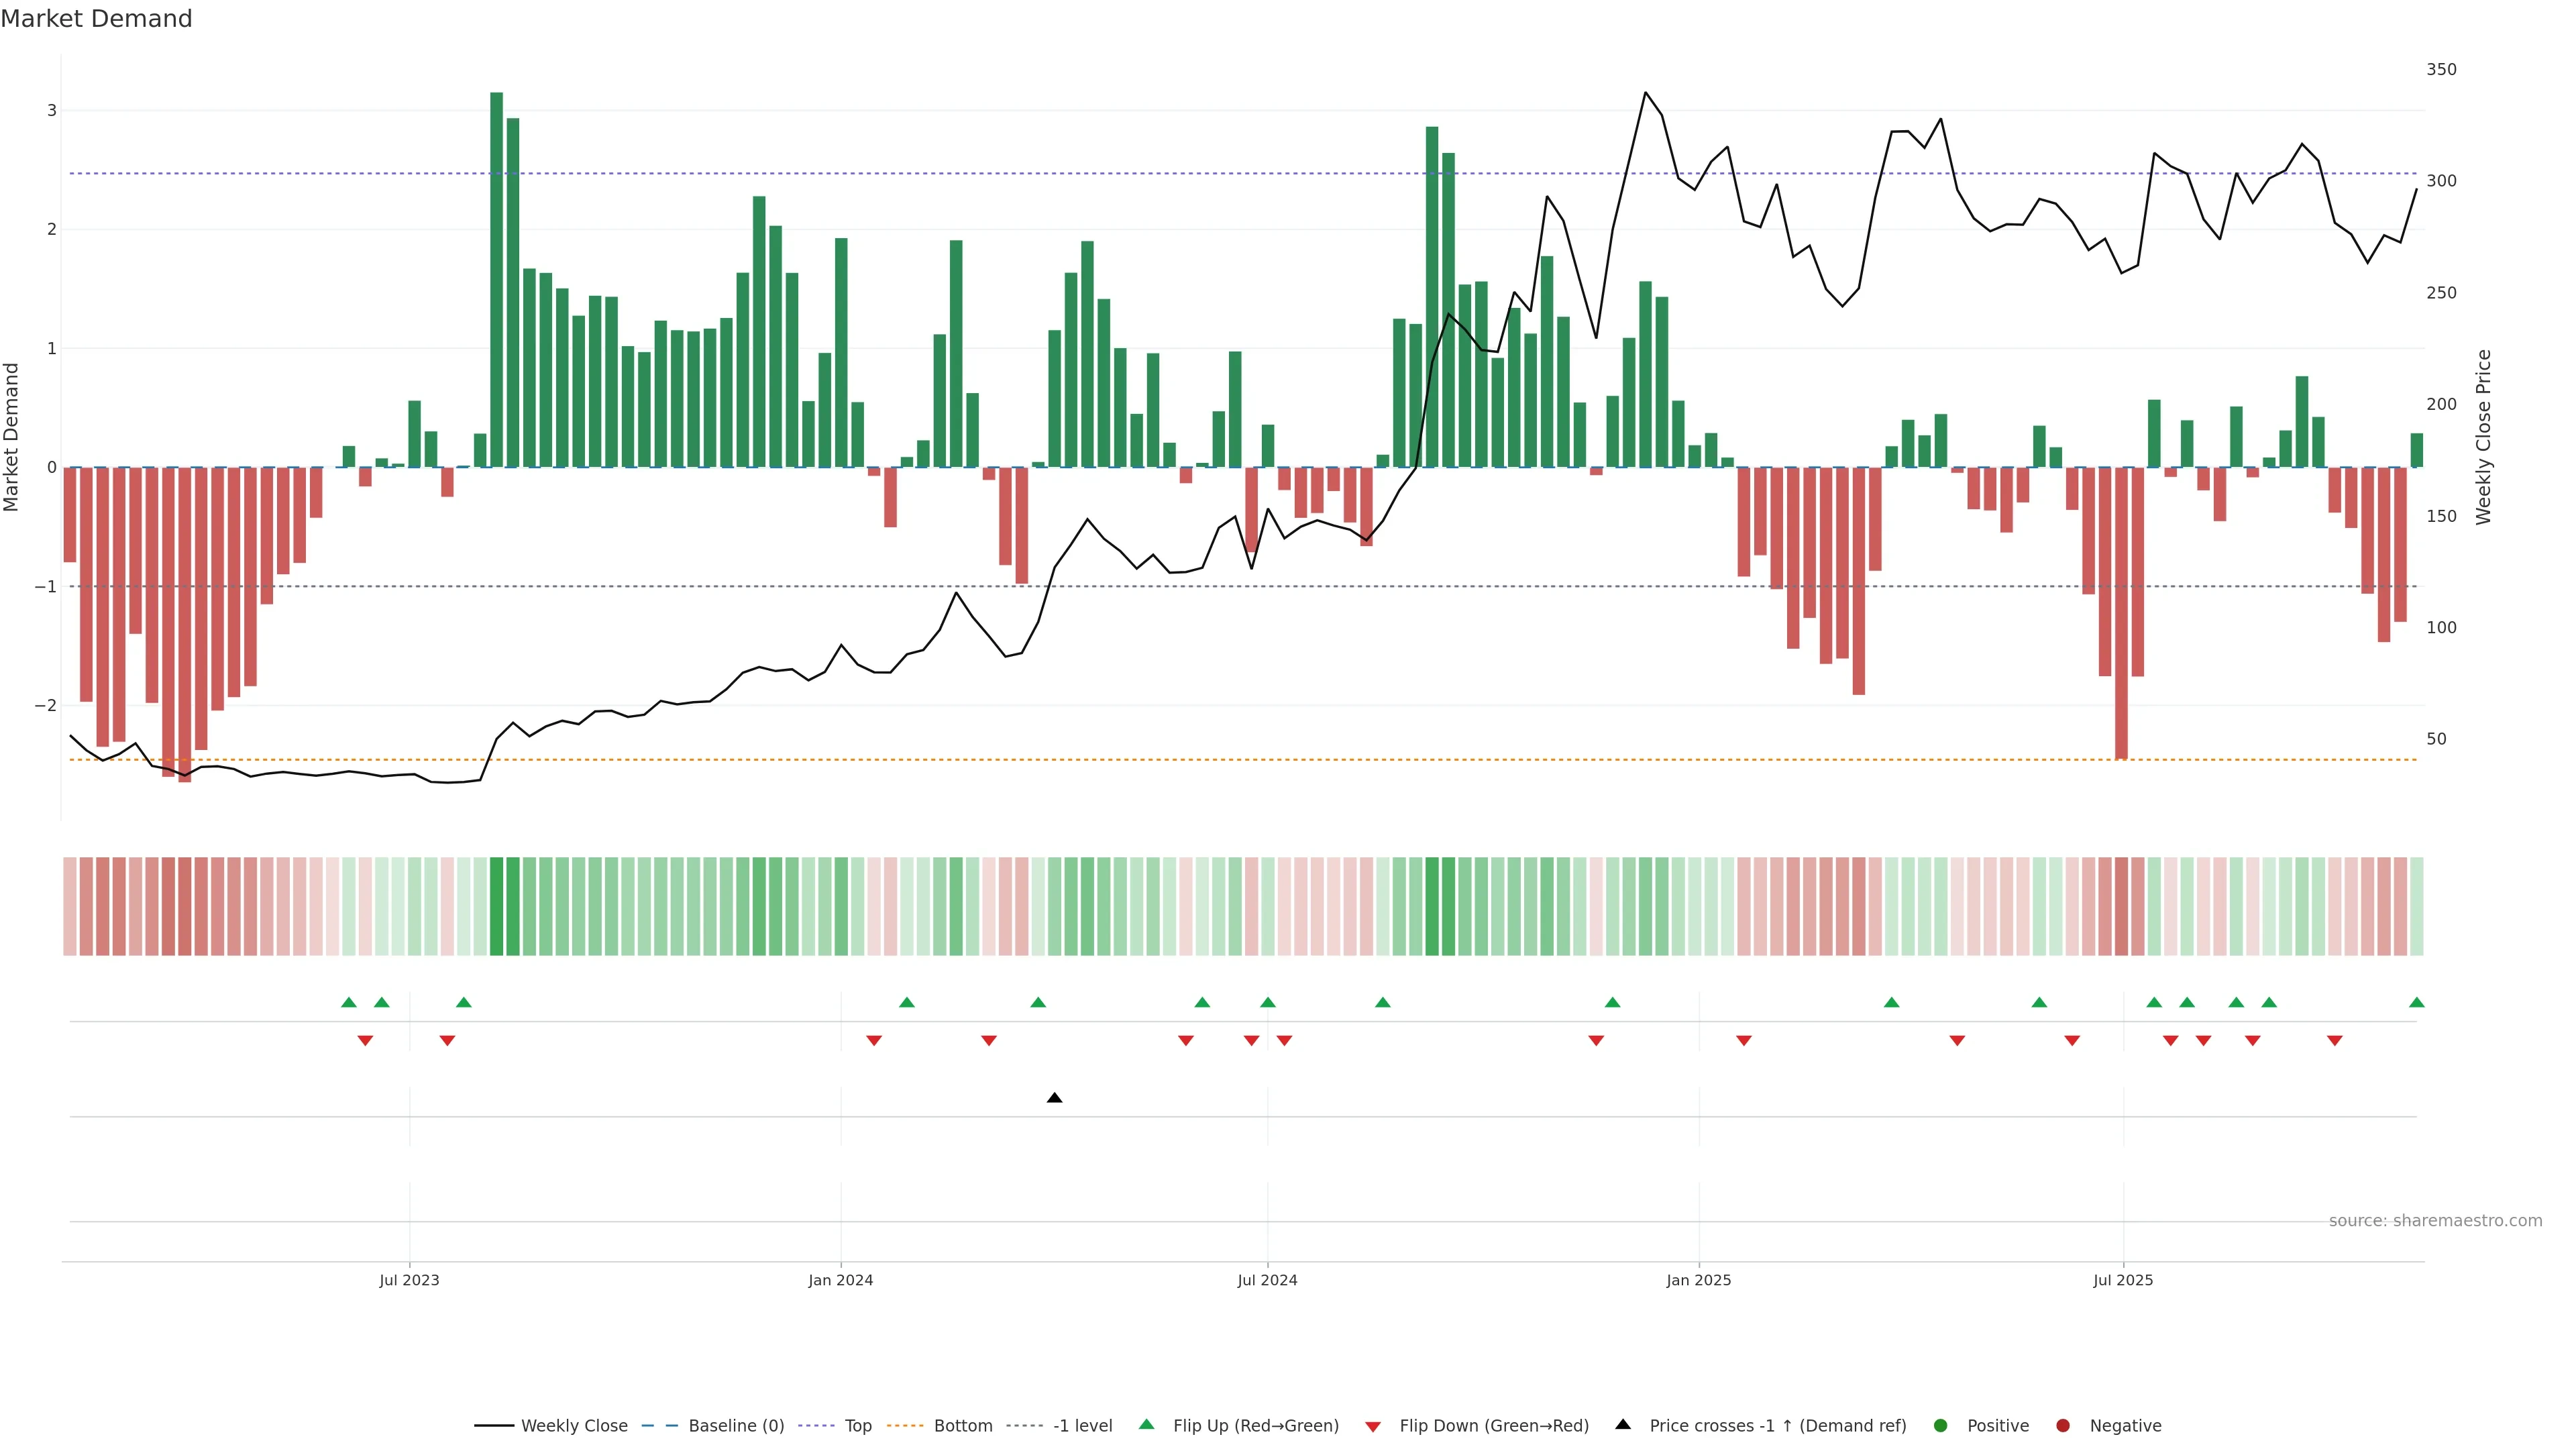Click the green Positive legend dot
Screen dimensions: 2576x1449
(1941, 1426)
